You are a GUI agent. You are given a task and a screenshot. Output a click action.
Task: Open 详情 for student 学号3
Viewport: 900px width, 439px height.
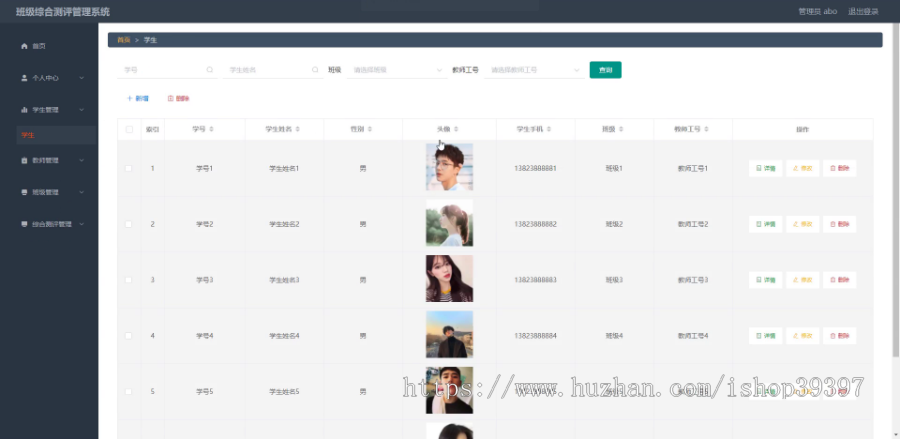point(766,279)
